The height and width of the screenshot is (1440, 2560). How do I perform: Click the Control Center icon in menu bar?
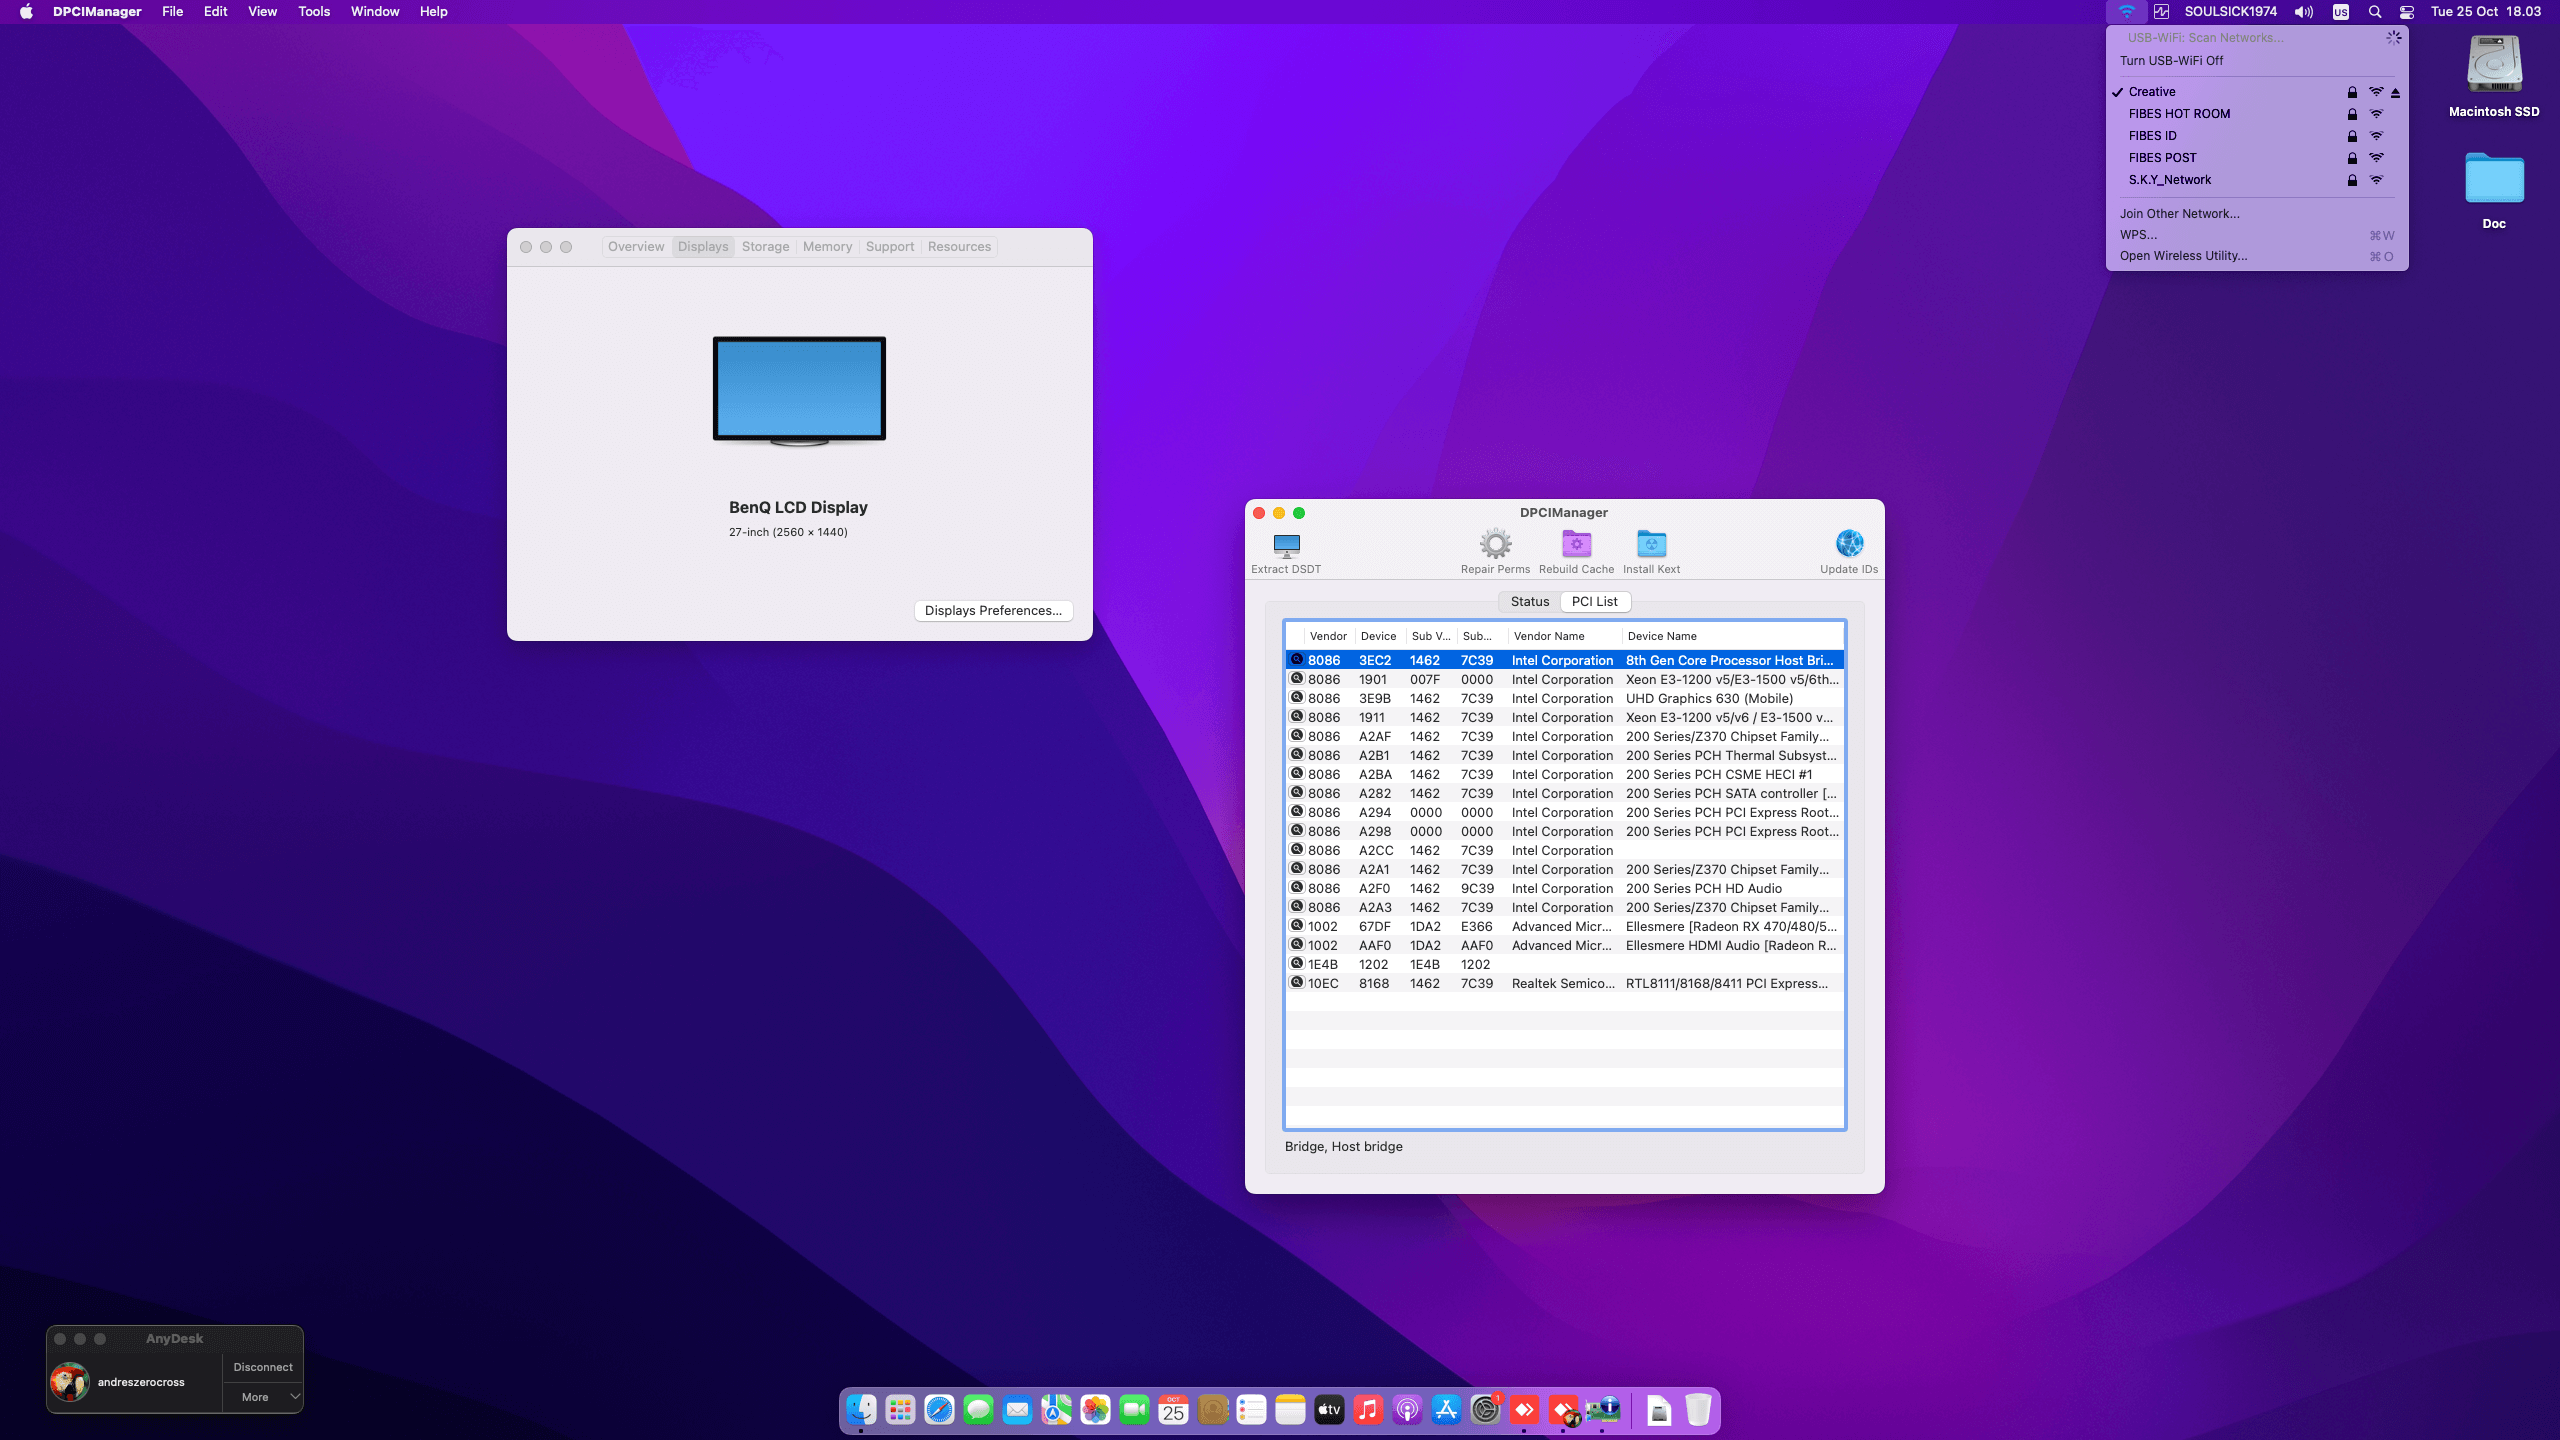click(x=2407, y=12)
